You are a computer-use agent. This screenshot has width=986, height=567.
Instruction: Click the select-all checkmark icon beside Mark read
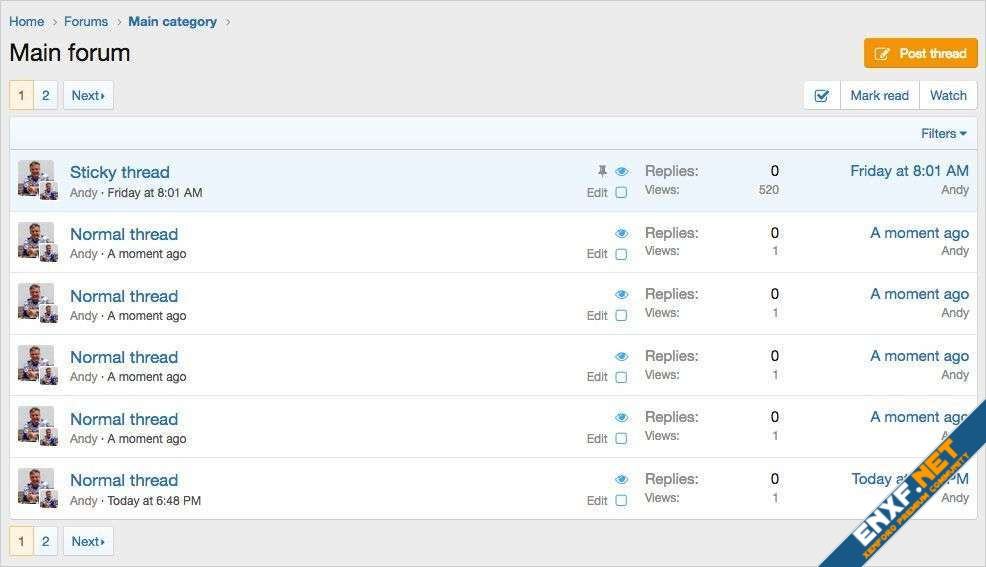(822, 96)
